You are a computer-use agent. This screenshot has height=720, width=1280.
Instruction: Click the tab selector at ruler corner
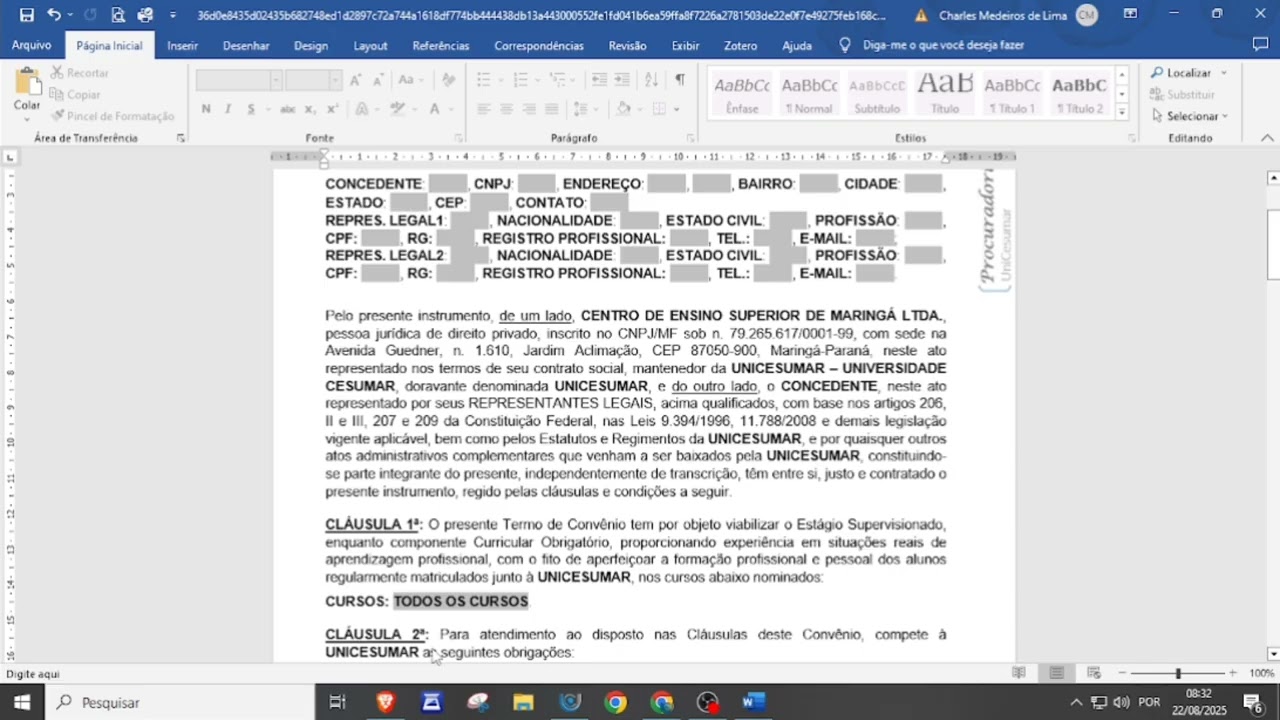tap(10, 157)
